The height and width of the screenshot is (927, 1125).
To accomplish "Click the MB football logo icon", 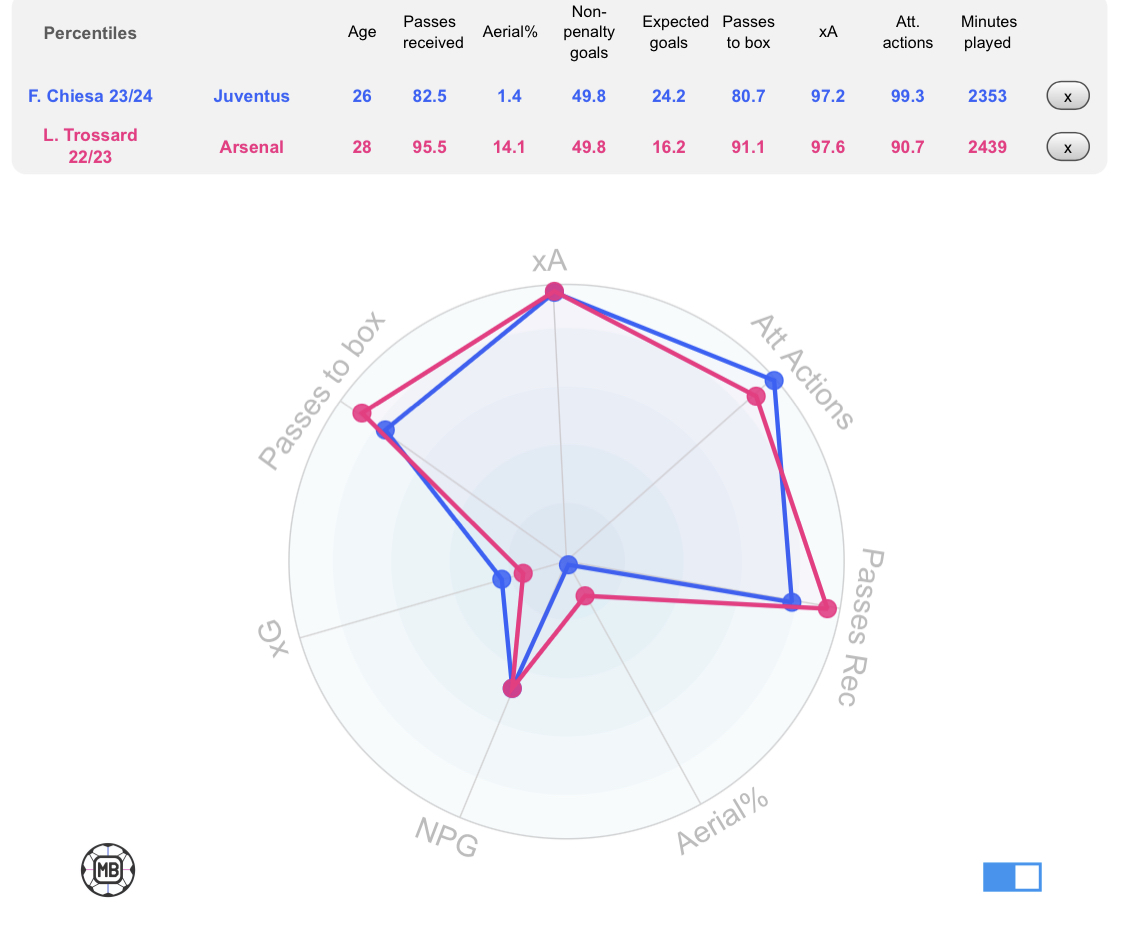I will tap(108, 869).
